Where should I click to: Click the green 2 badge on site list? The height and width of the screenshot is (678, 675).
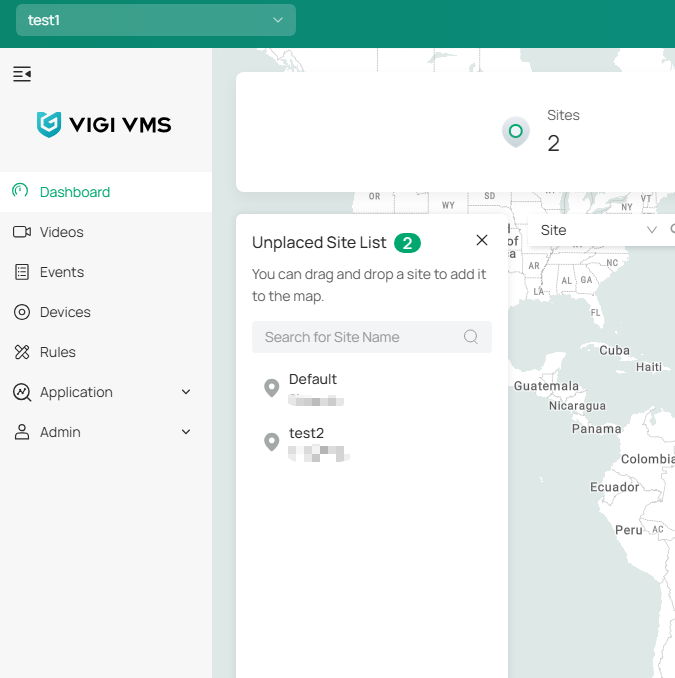click(x=407, y=243)
